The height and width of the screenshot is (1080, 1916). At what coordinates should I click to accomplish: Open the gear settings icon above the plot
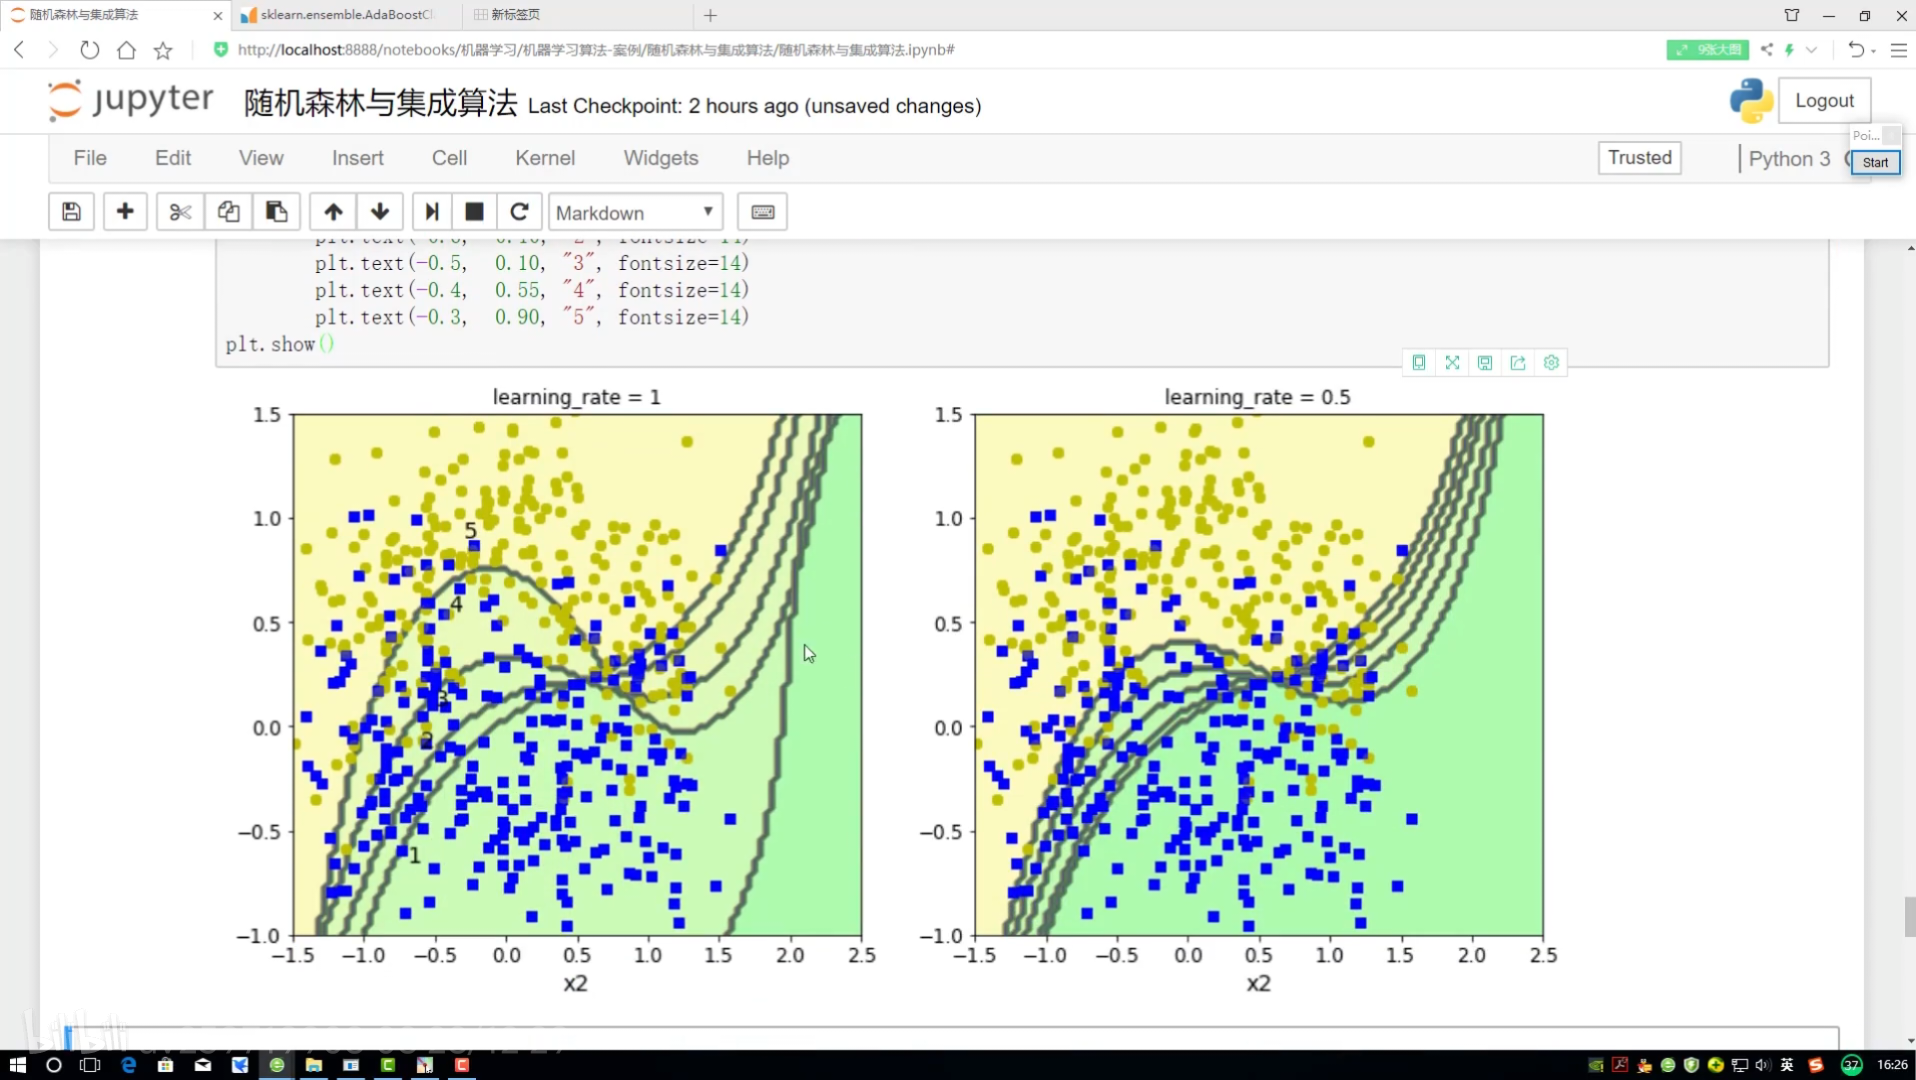1551,363
